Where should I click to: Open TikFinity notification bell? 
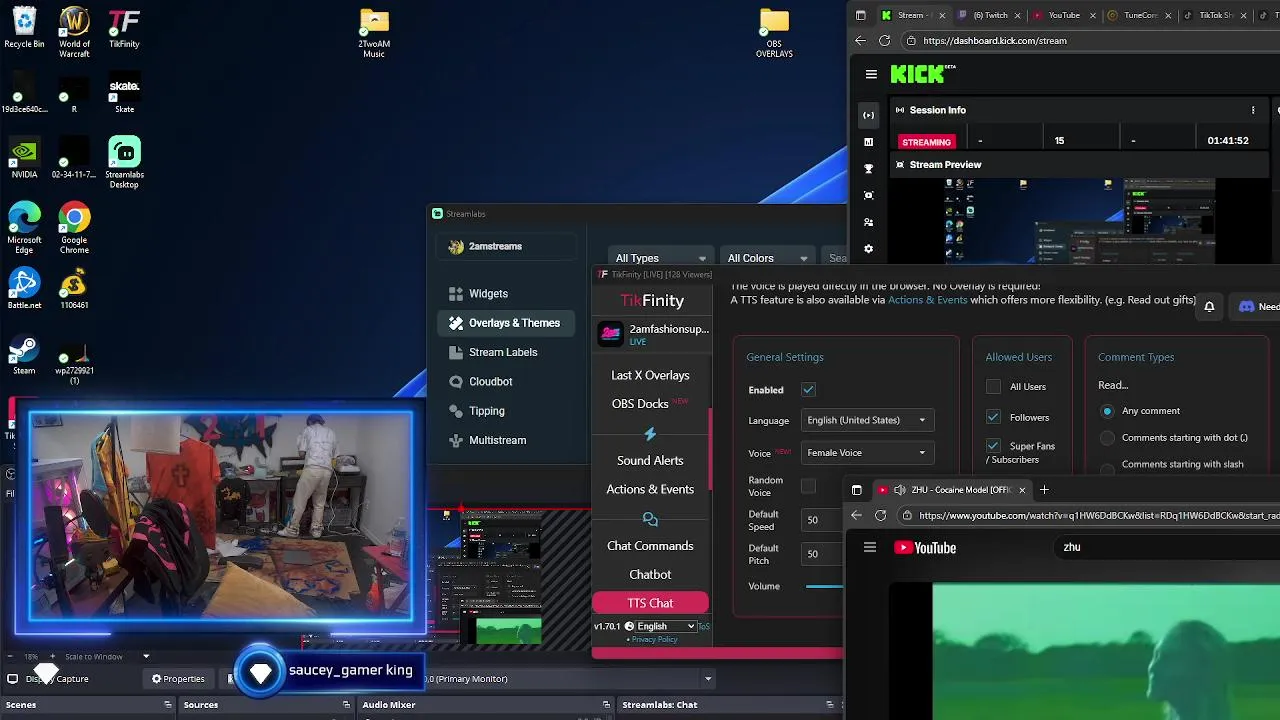click(1209, 307)
